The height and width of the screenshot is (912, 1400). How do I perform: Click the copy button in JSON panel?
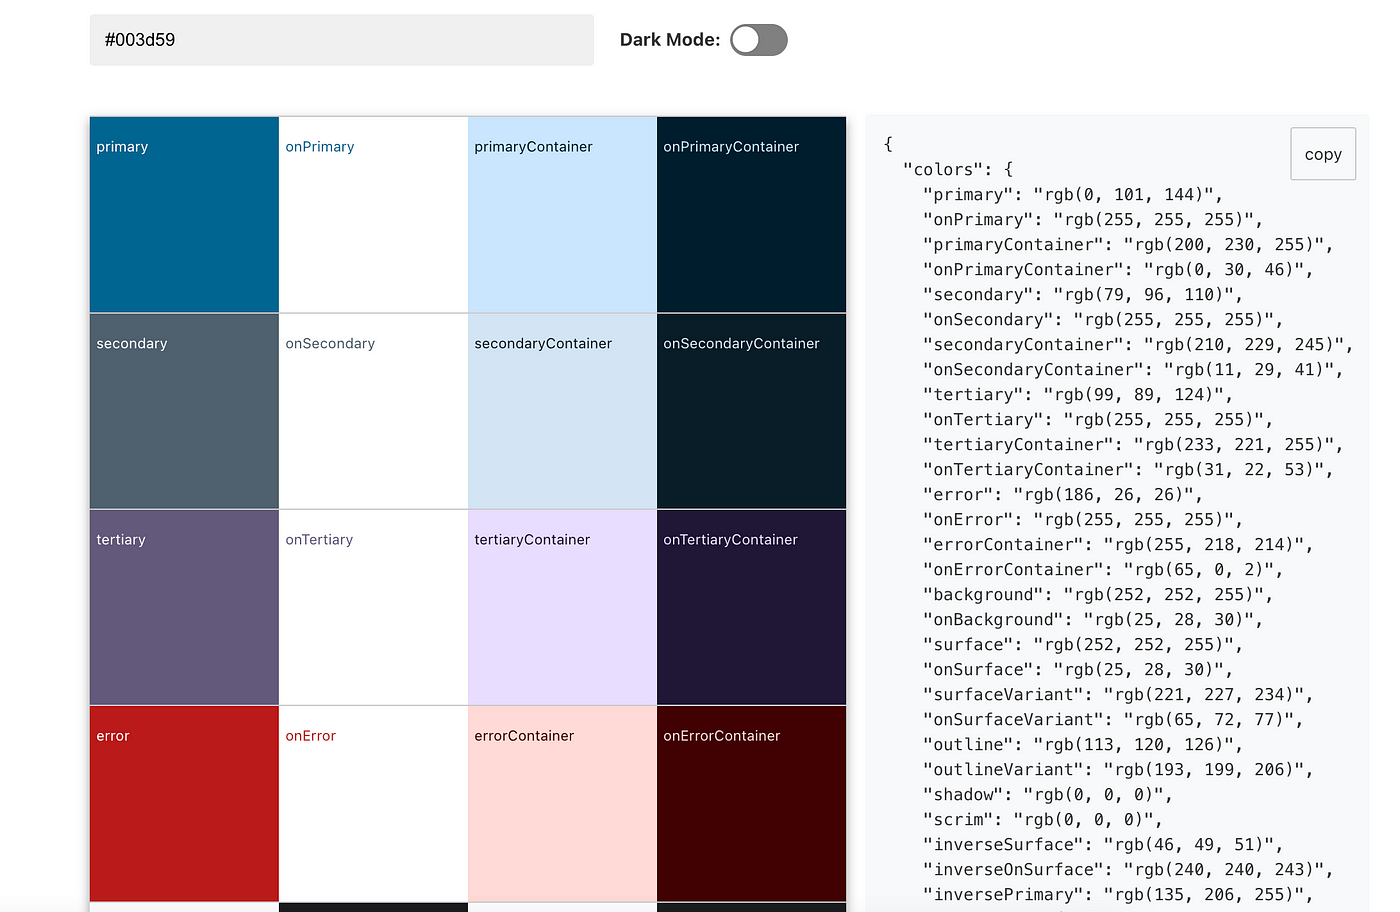[x=1323, y=154]
